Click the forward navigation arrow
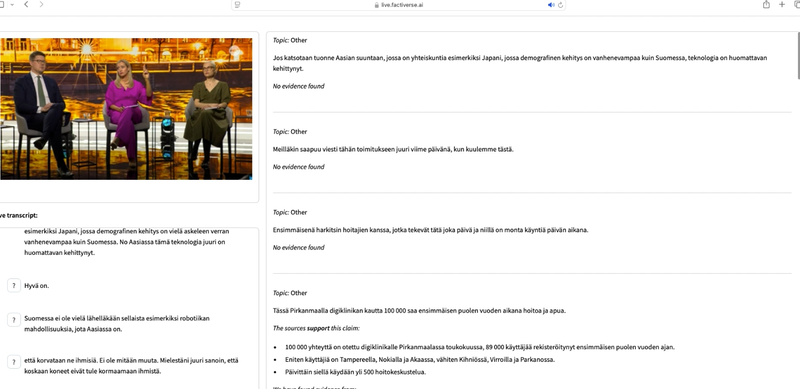 click(x=41, y=4)
